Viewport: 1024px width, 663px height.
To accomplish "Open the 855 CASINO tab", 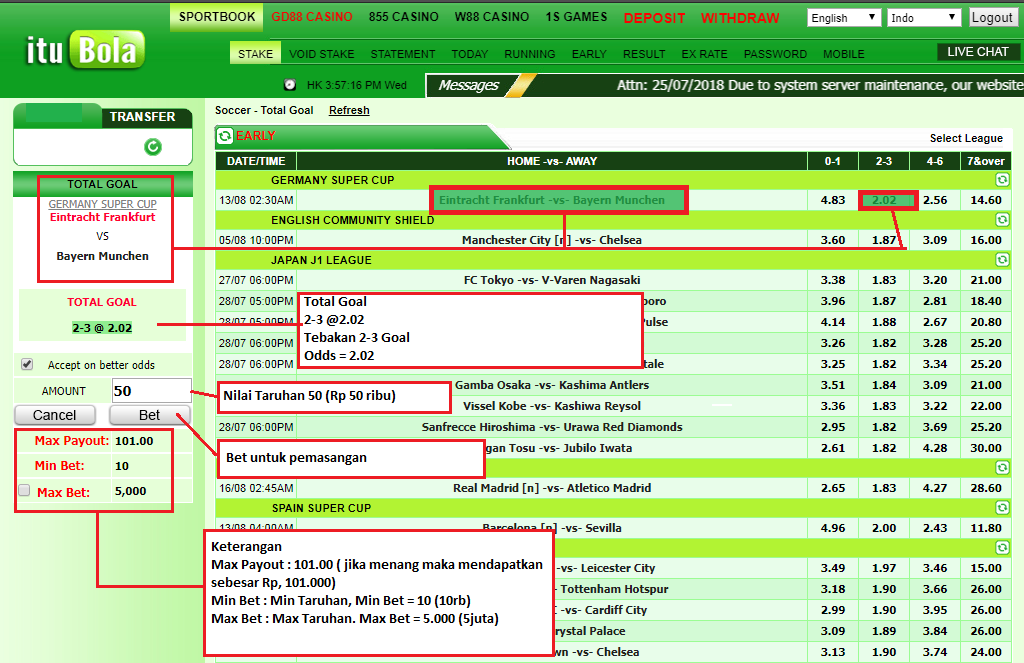I will click(404, 17).
